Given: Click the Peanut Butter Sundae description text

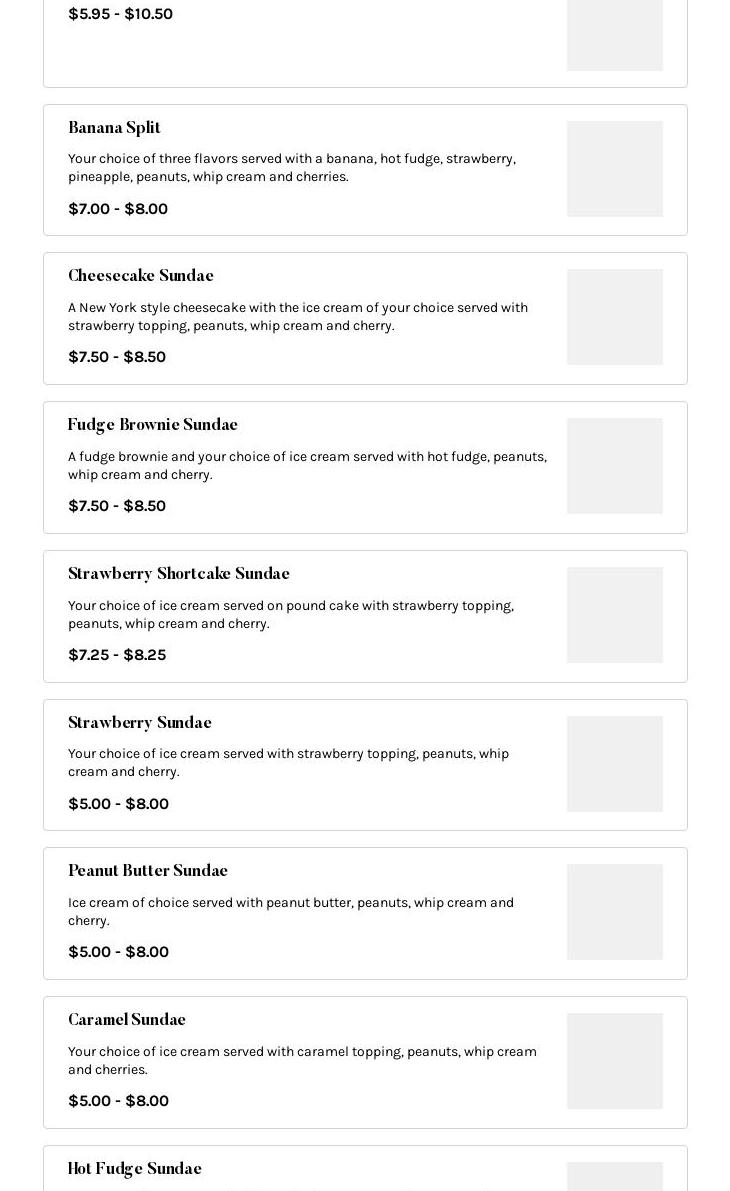Looking at the screenshot, I should pyautogui.click(x=291, y=911).
